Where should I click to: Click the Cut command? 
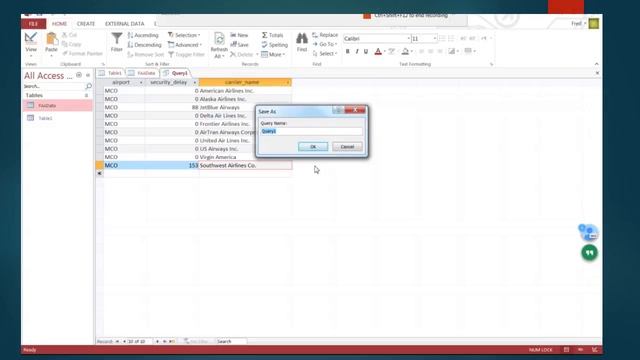[69, 35]
